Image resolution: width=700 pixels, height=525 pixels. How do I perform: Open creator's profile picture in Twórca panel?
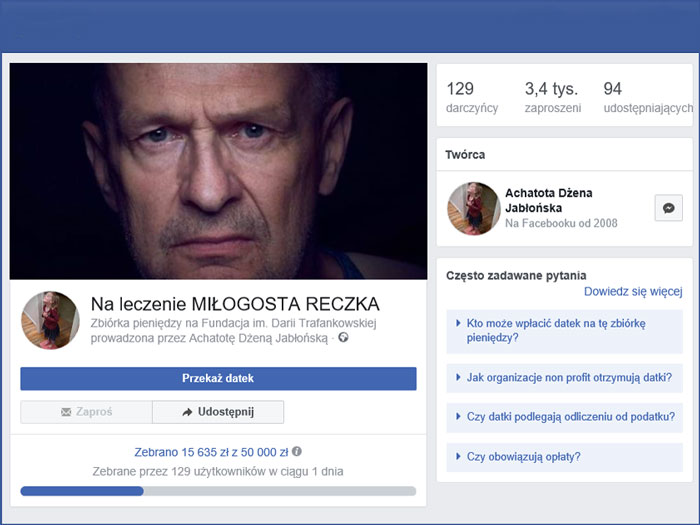pyautogui.click(x=473, y=208)
